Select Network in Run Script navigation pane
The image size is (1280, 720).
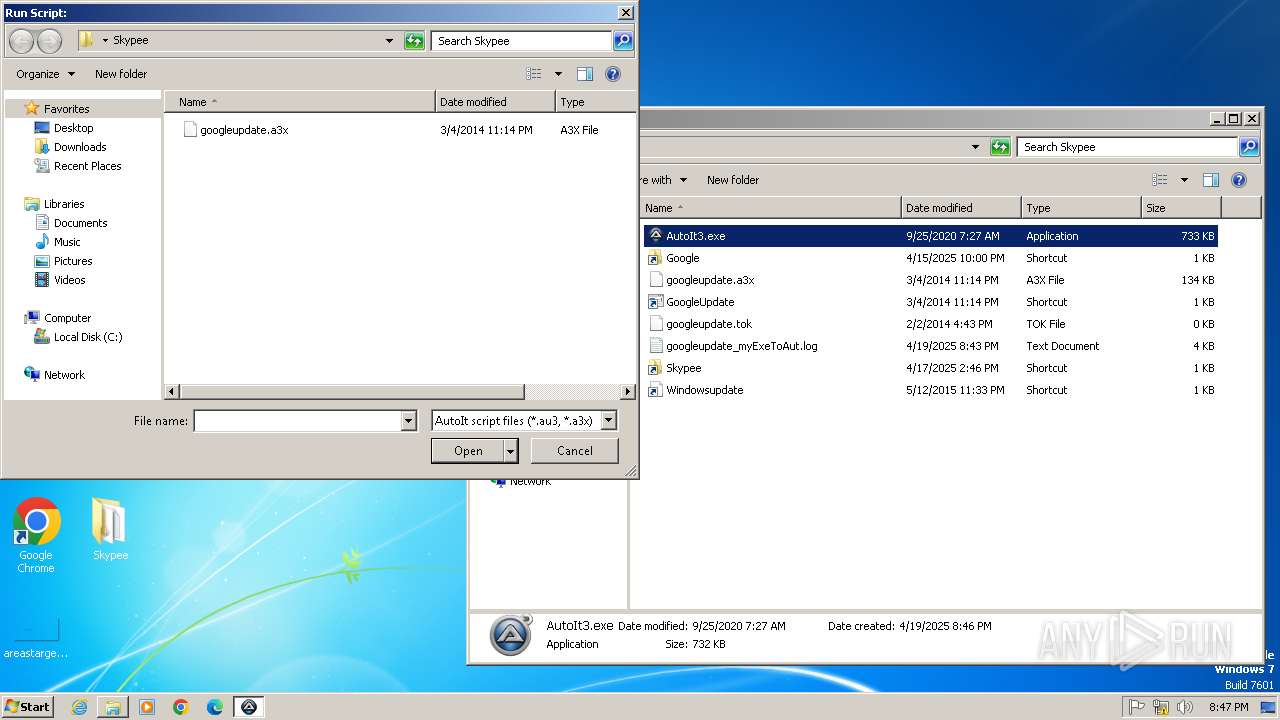tap(64, 375)
